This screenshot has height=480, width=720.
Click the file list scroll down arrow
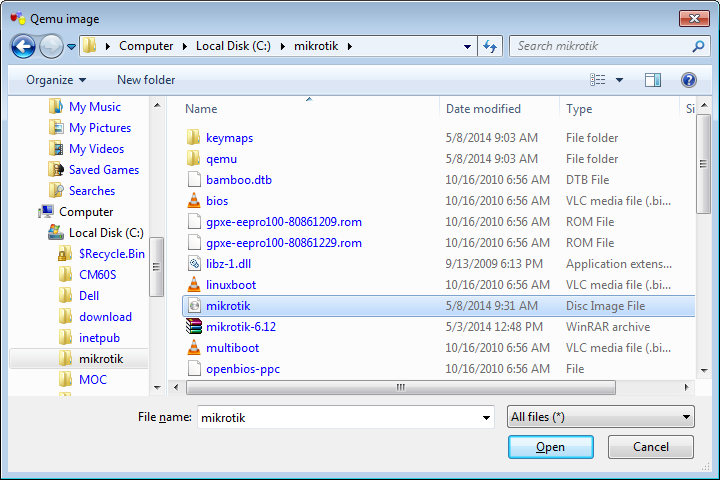coord(704,370)
